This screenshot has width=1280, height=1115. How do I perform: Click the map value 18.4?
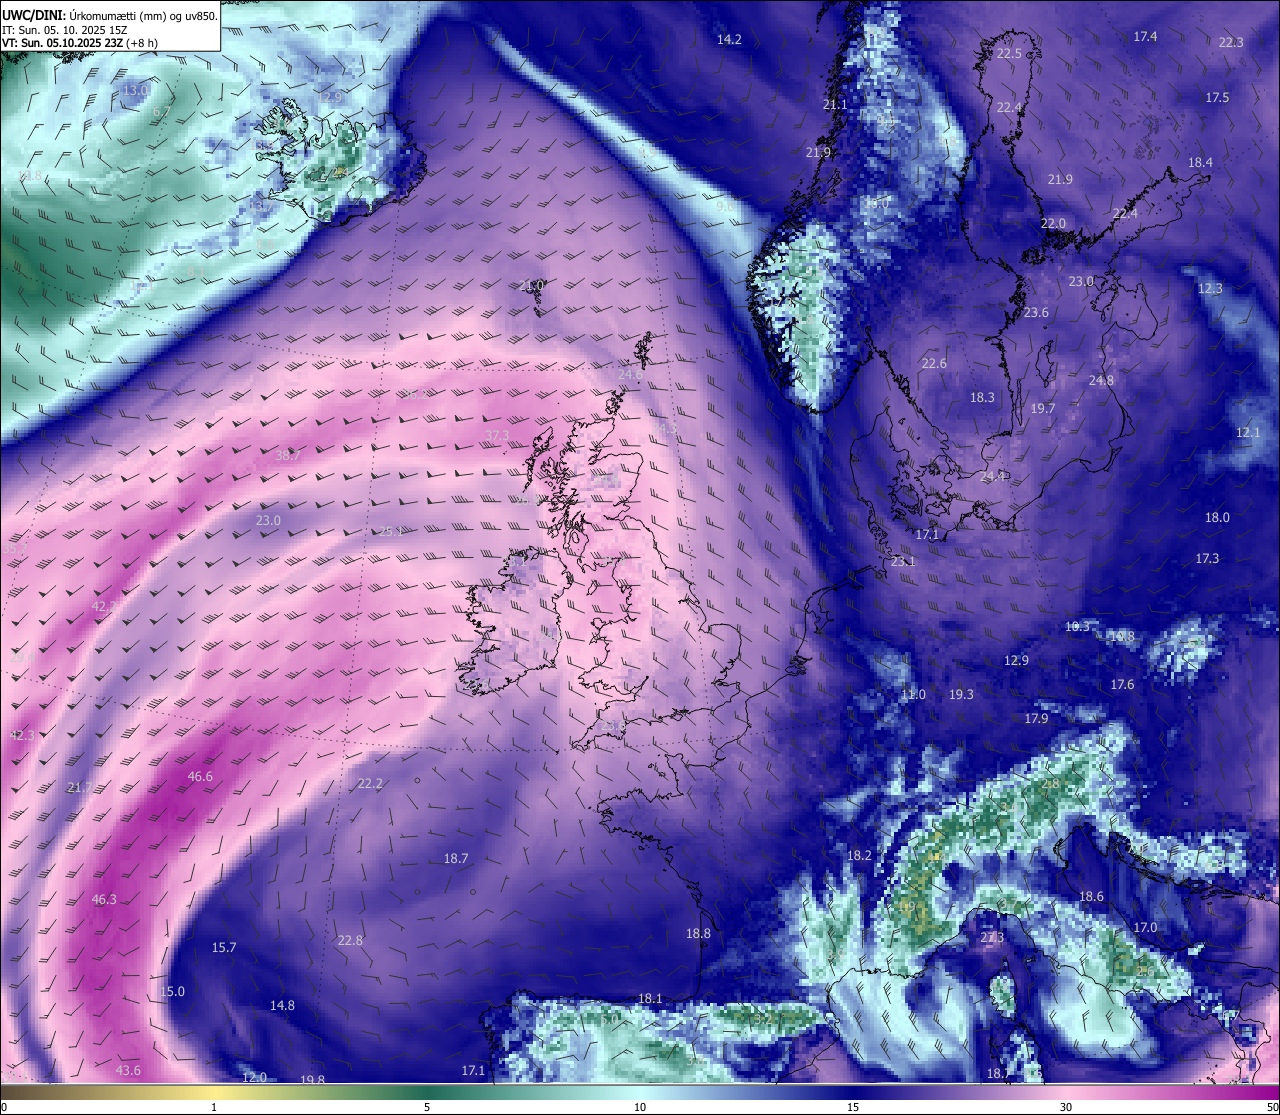(x=1200, y=163)
